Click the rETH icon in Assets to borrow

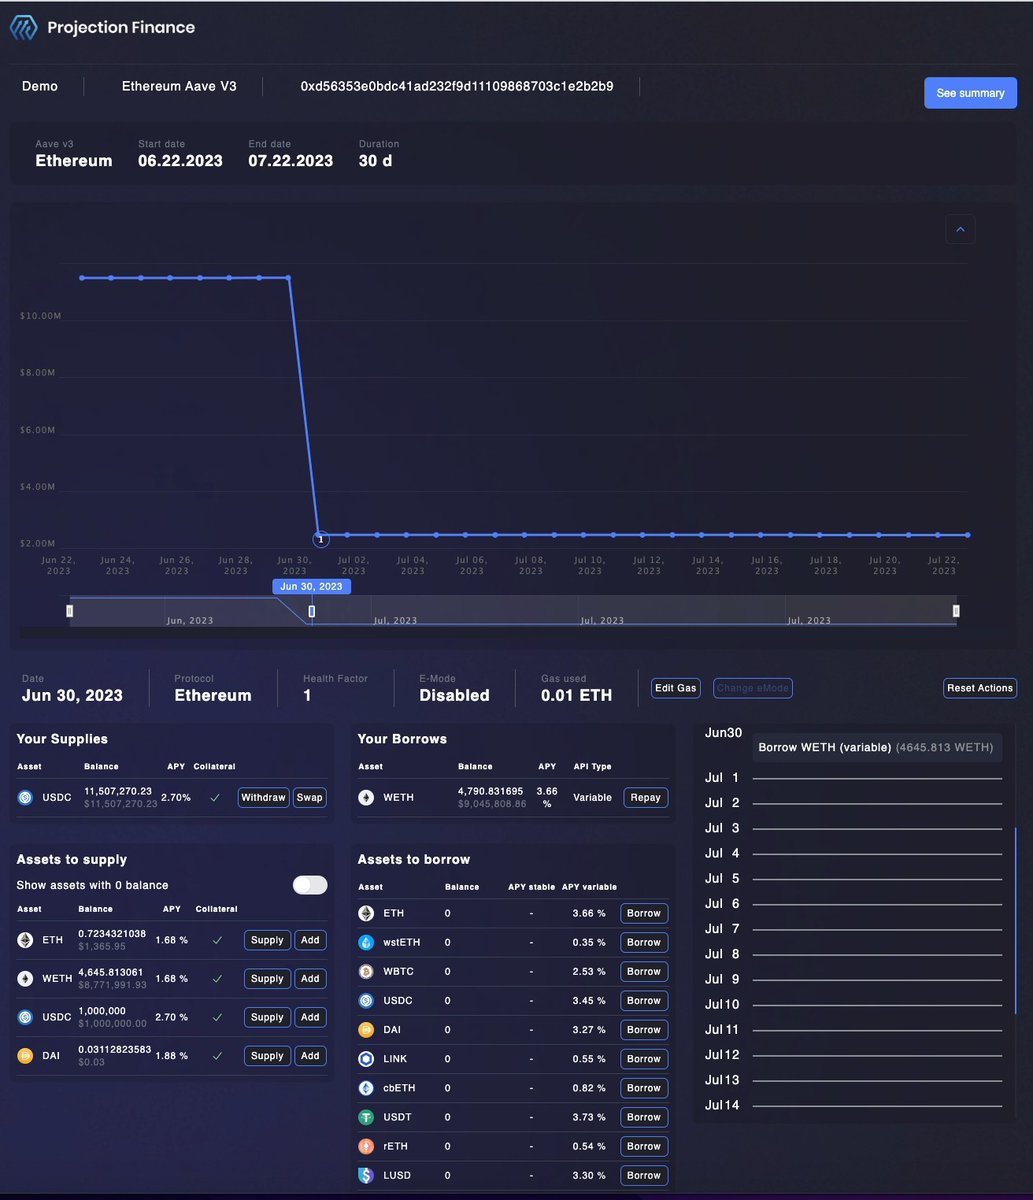click(366, 1146)
